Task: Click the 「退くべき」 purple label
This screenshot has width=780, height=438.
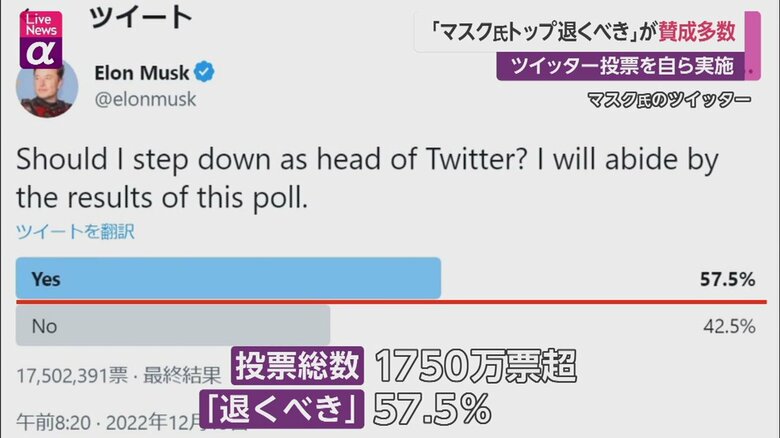Action: [x=281, y=408]
